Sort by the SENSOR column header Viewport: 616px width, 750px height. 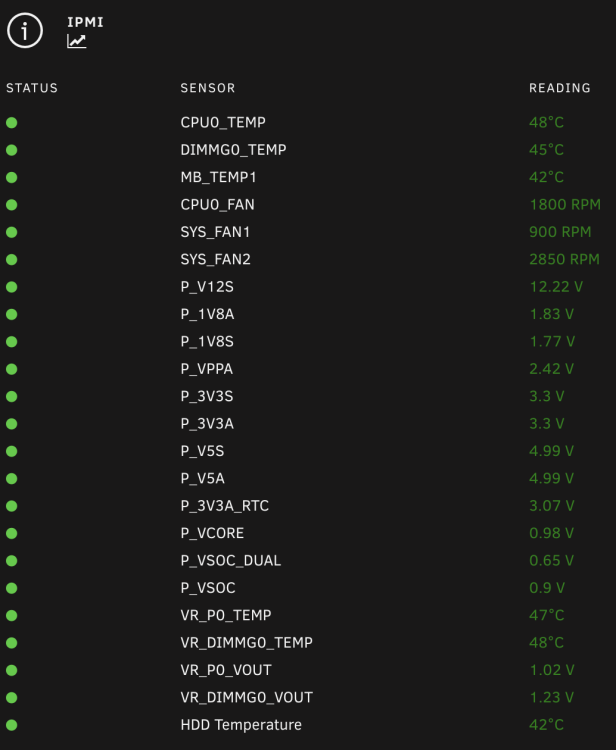[x=208, y=88]
